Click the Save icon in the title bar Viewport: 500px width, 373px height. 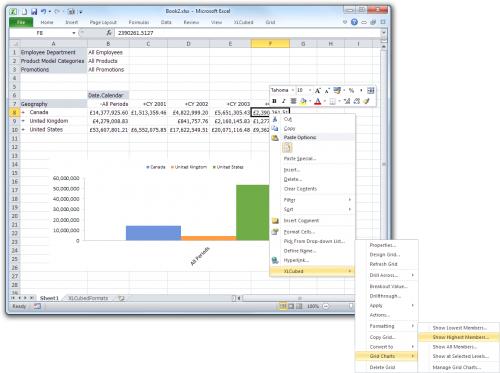click(x=34, y=12)
